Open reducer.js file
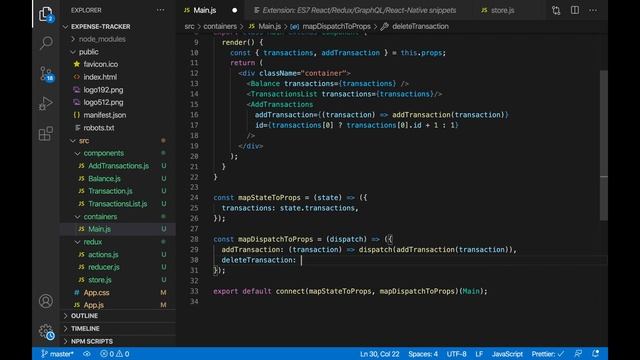 pos(104,267)
